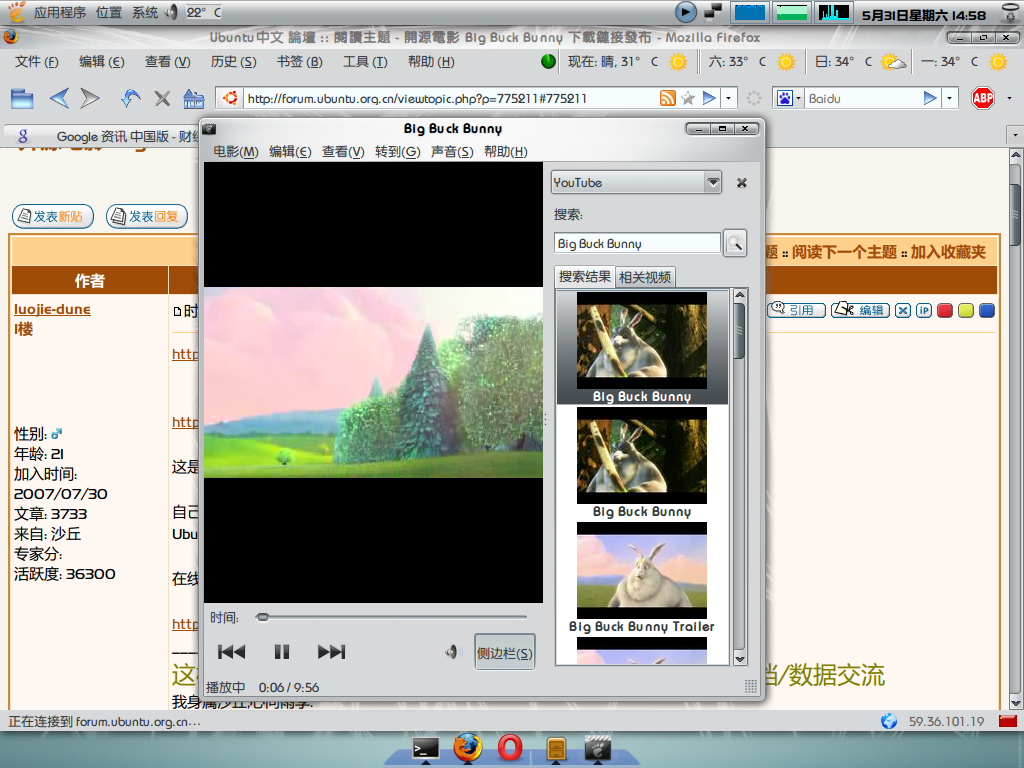Click Firefox stop loading X icon
This screenshot has width=1024, height=768.
162,99
